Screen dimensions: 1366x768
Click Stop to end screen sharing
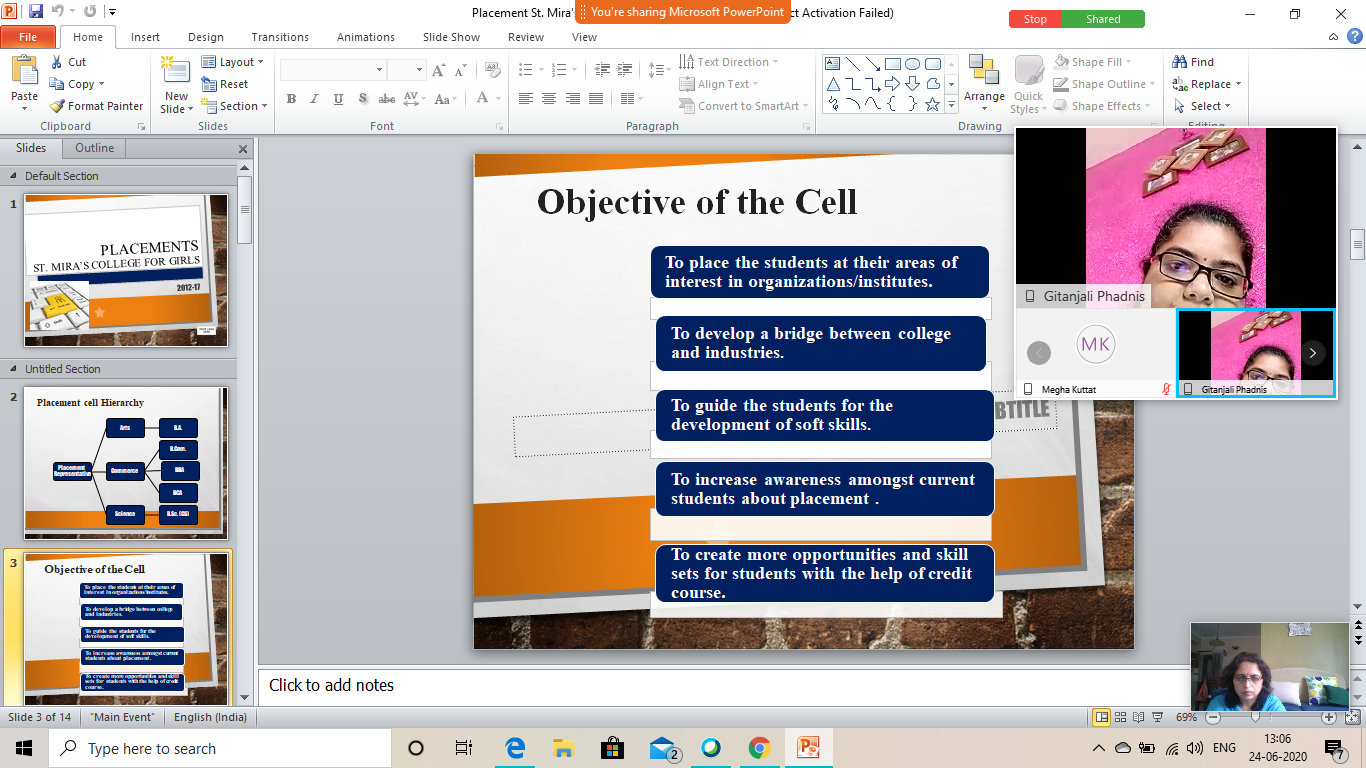tap(1035, 18)
